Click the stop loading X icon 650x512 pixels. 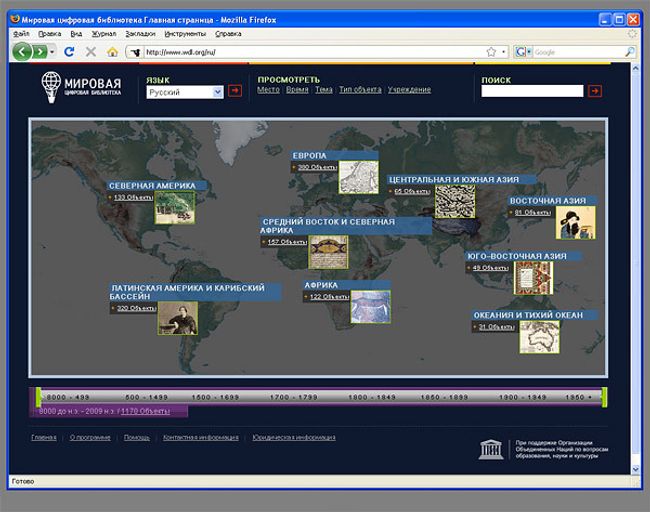click(91, 52)
